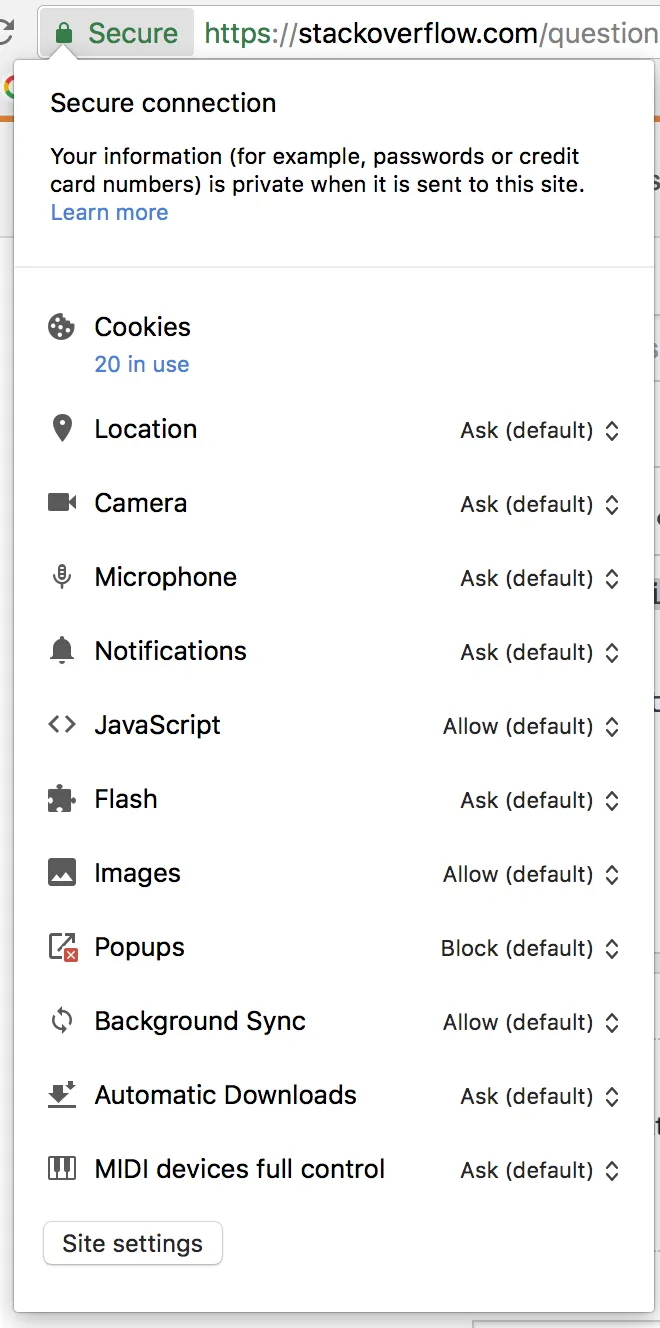Click the Flash puzzle piece icon
The width and height of the screenshot is (660, 1328).
(62, 799)
